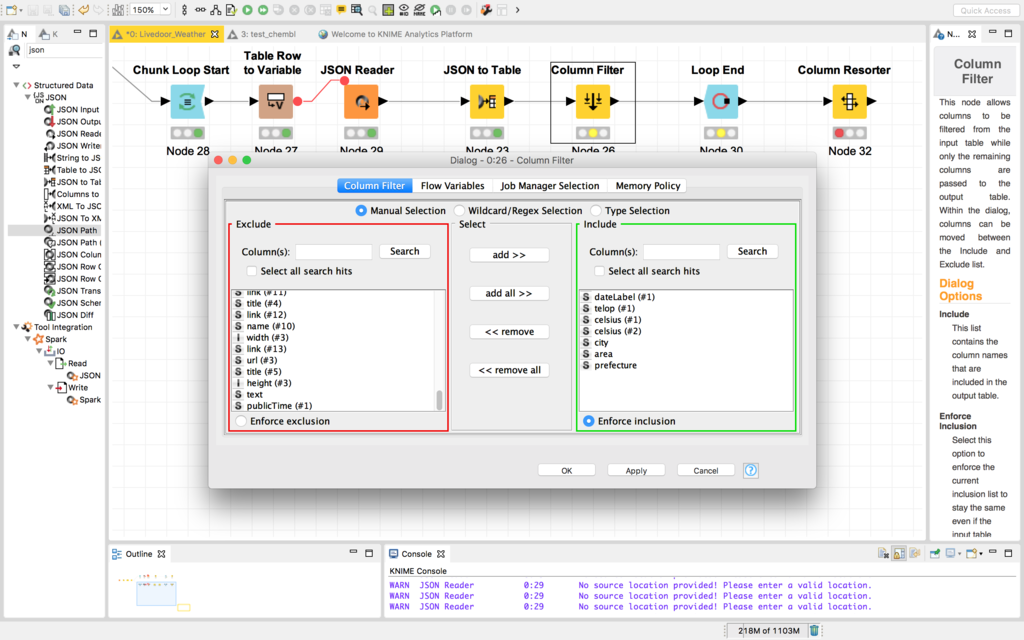1024x640 pixels.
Task: Run garbage collector trash icon
Action: point(814,630)
